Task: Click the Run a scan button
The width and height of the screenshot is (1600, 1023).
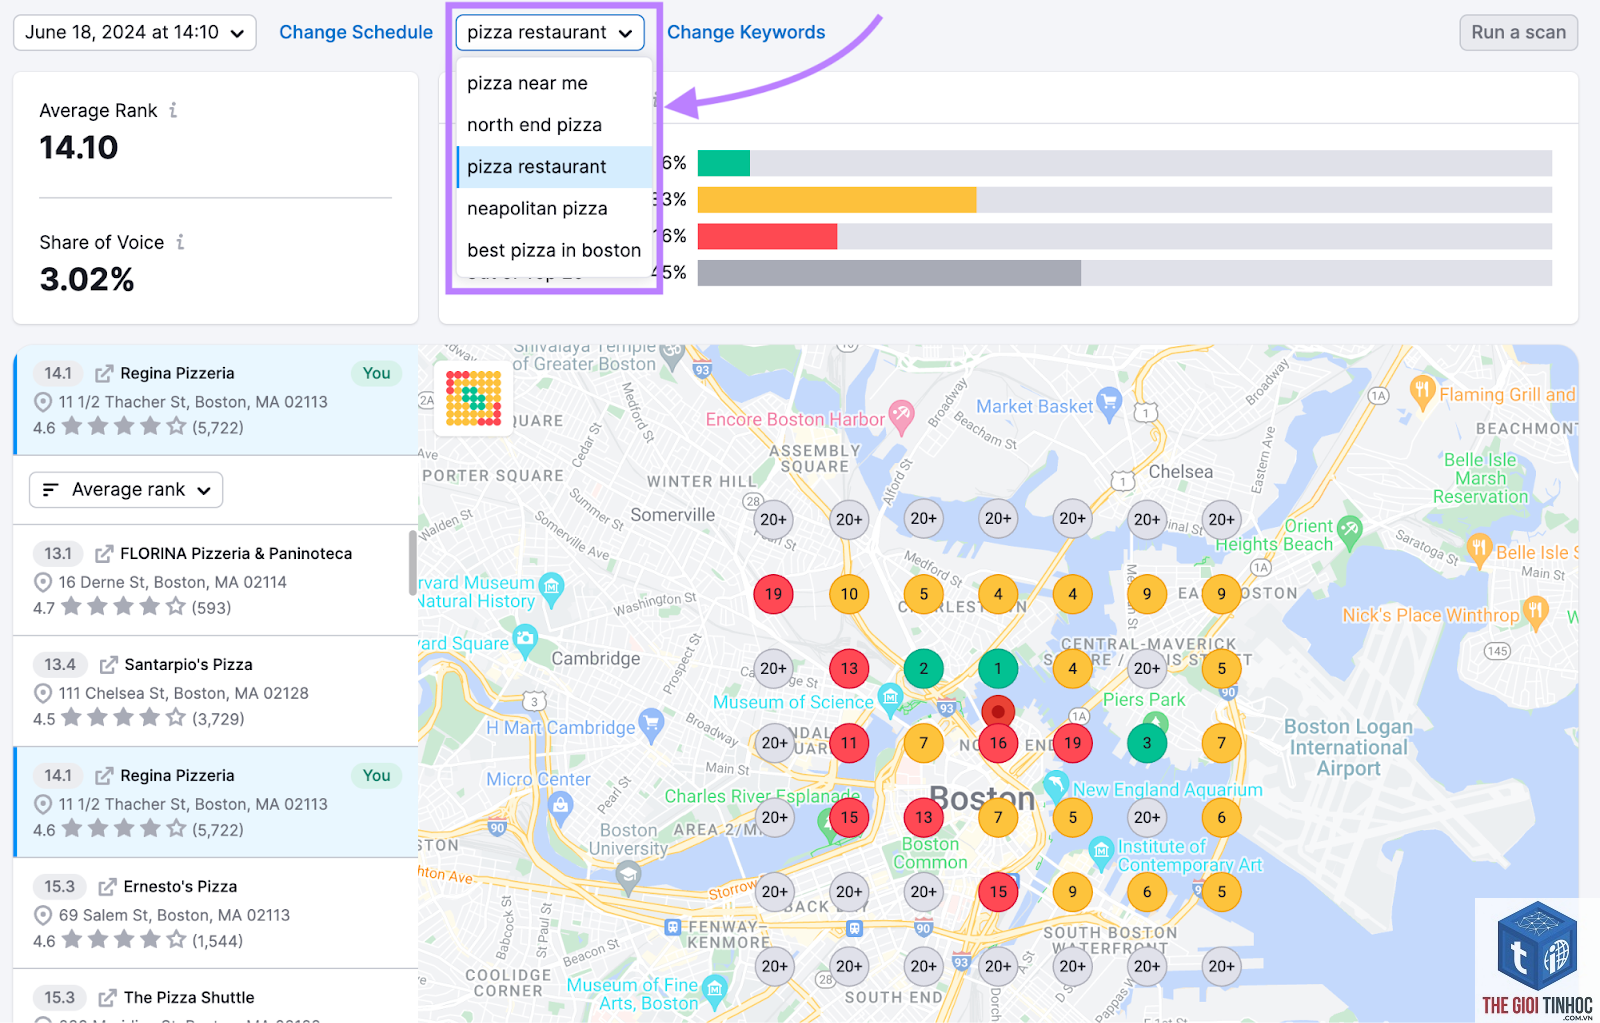Action: (x=1518, y=32)
